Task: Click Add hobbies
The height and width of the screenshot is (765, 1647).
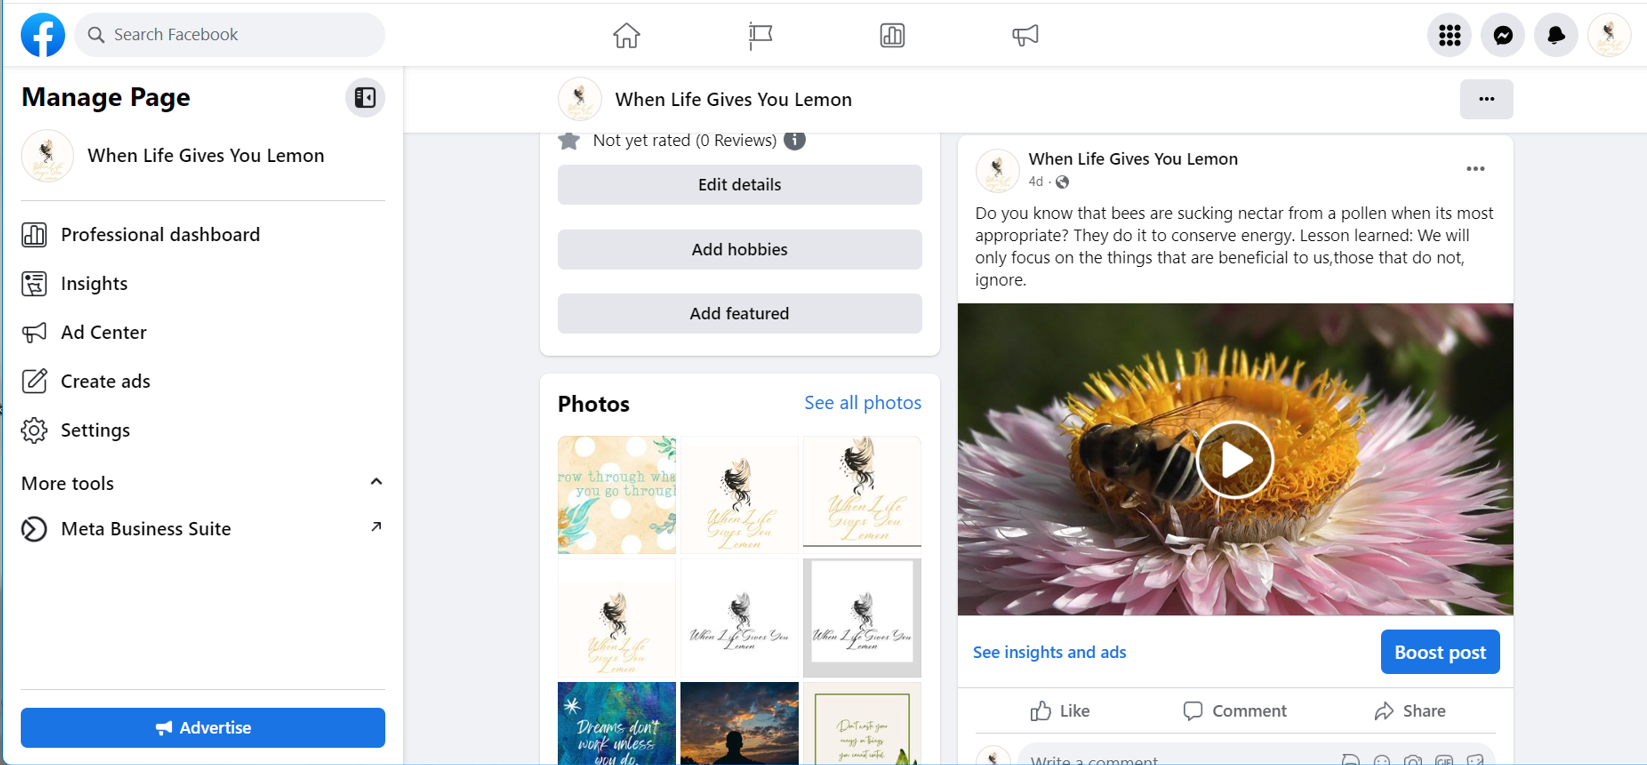Action: pyautogui.click(x=740, y=250)
